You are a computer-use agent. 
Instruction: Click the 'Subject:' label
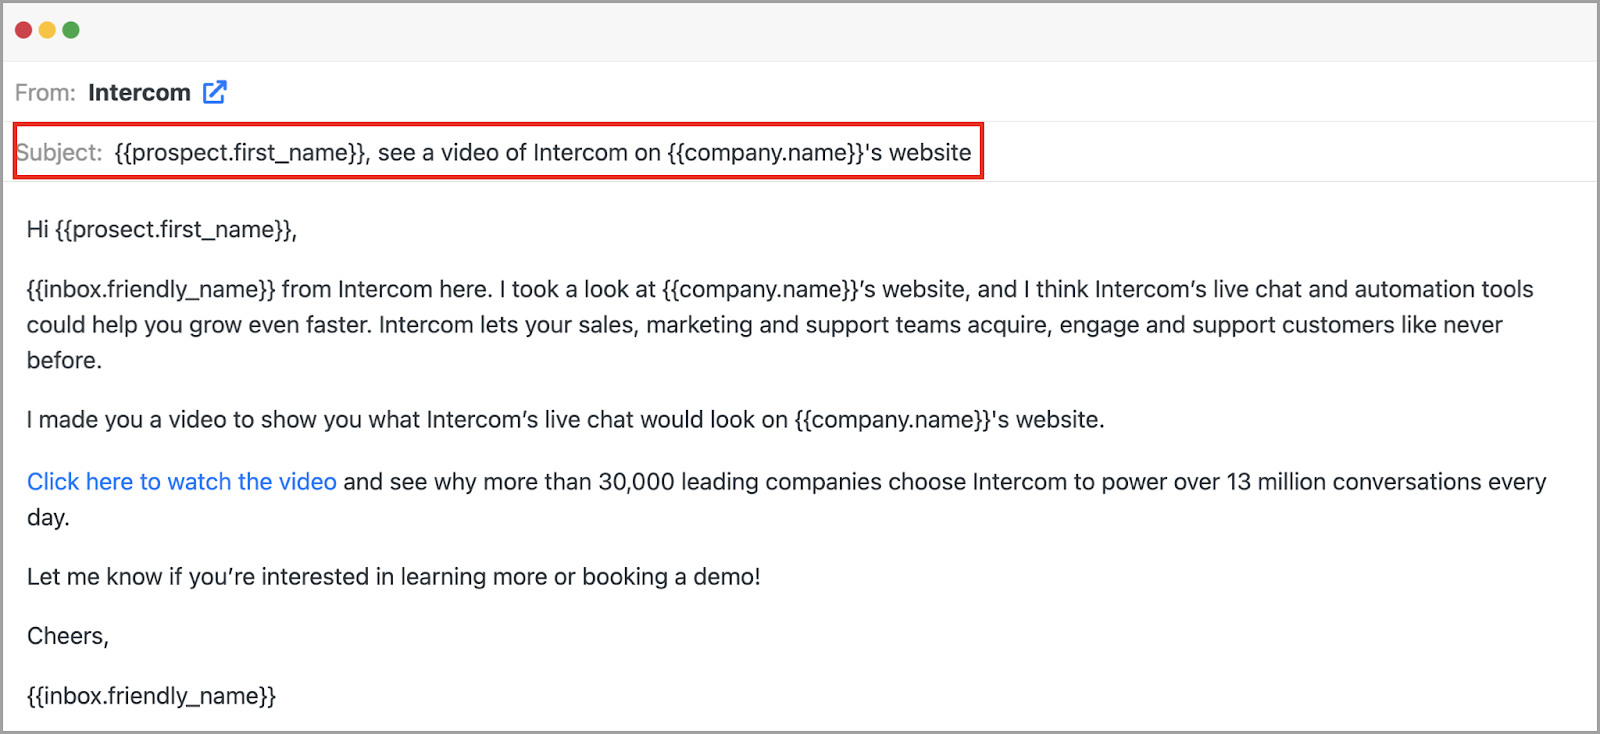pyautogui.click(x=59, y=153)
